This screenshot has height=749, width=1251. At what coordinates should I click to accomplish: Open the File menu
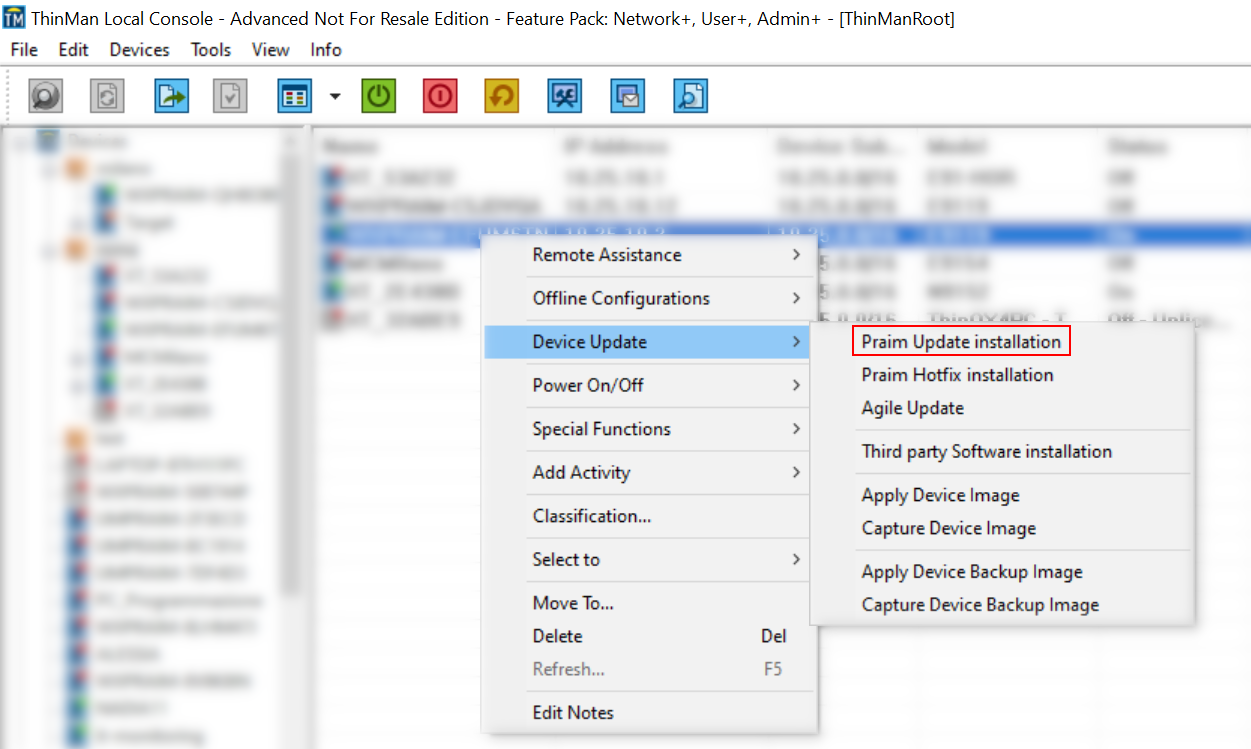point(24,50)
